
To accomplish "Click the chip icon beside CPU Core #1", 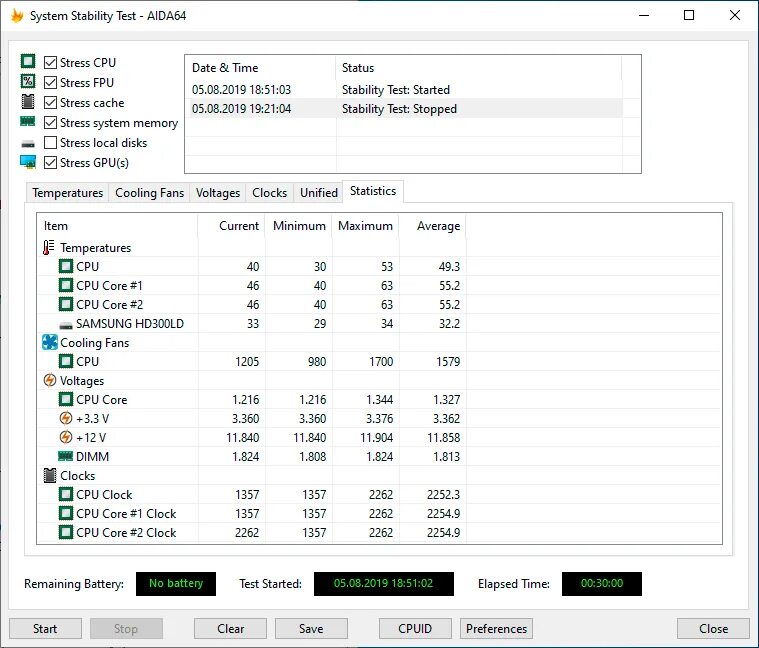I will (x=66, y=285).
